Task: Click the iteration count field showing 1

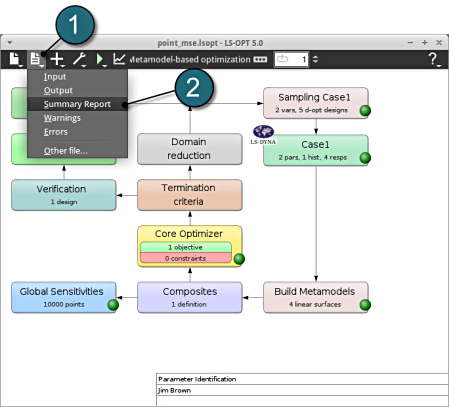Action: pos(291,59)
